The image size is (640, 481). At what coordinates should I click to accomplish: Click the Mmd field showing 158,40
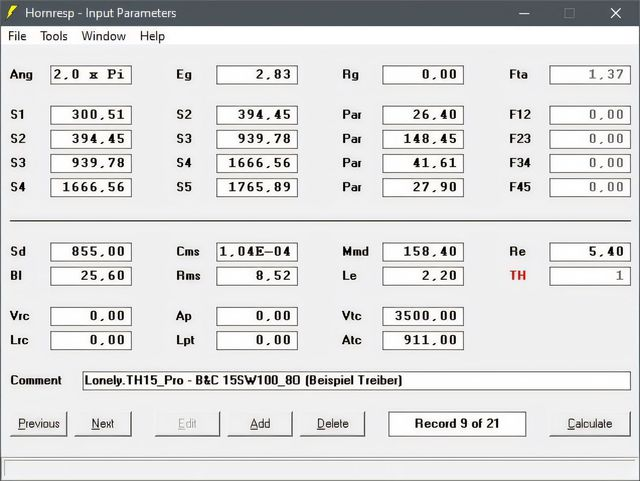pos(423,252)
